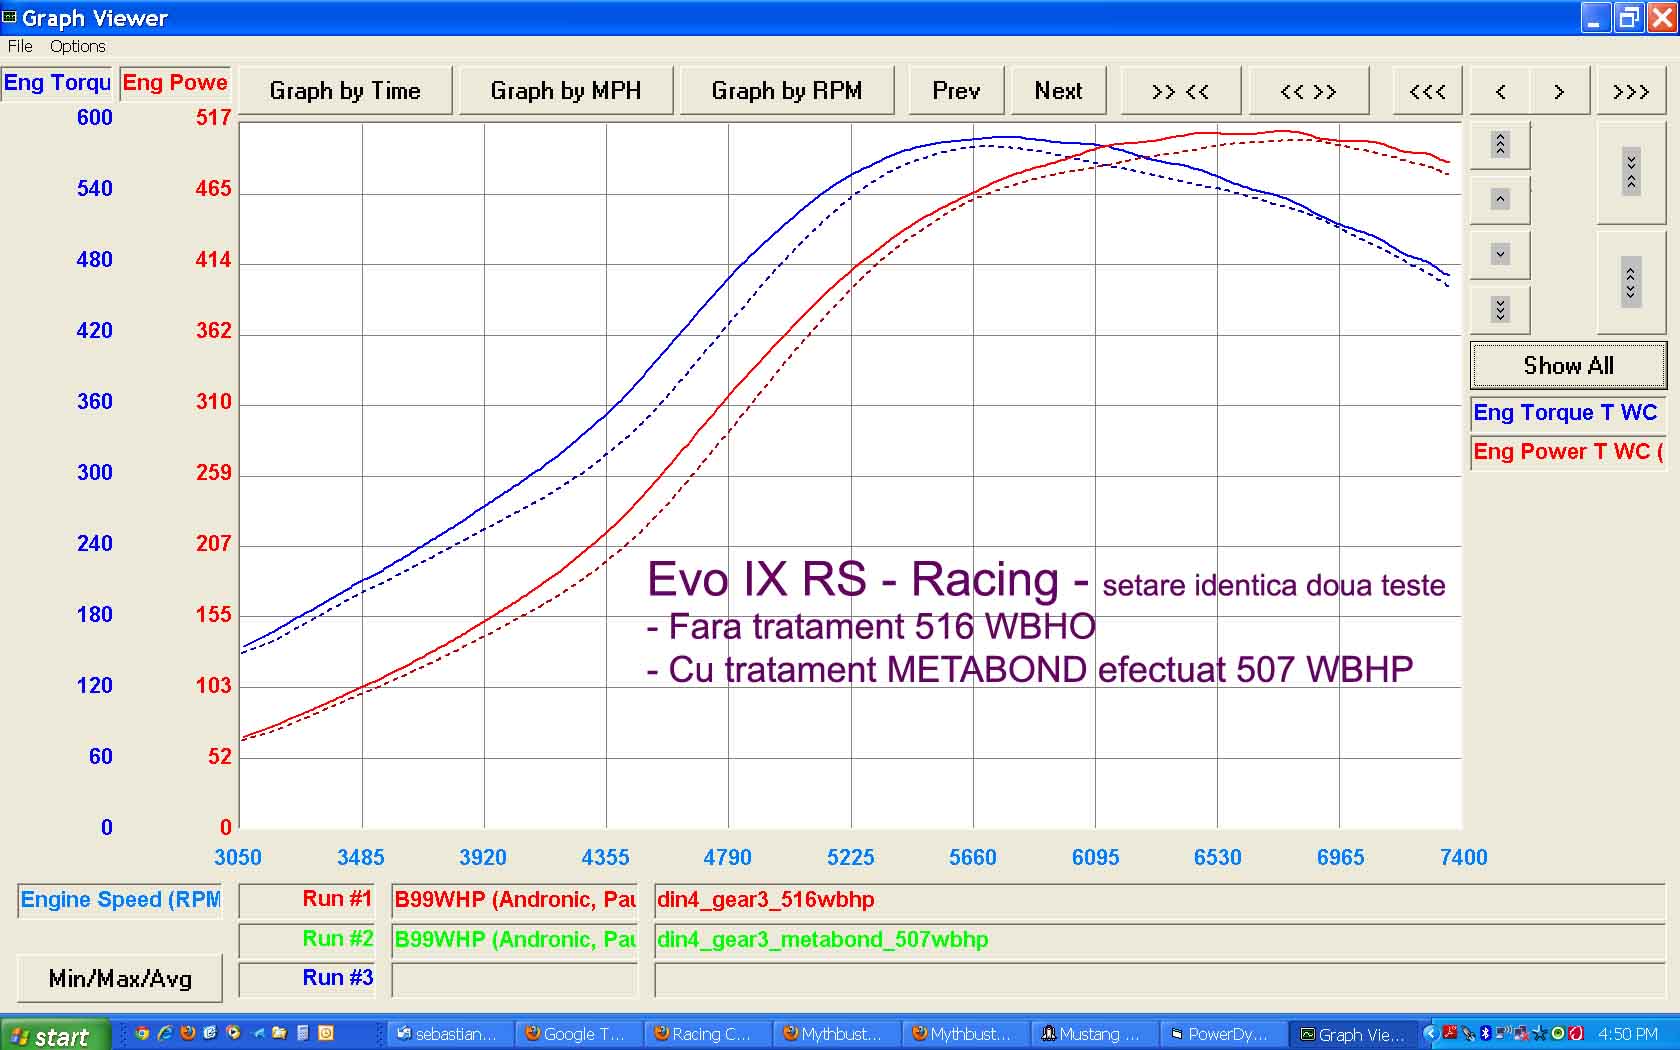Open the Windows Start menu
1680x1050 pixels.
[54, 1035]
